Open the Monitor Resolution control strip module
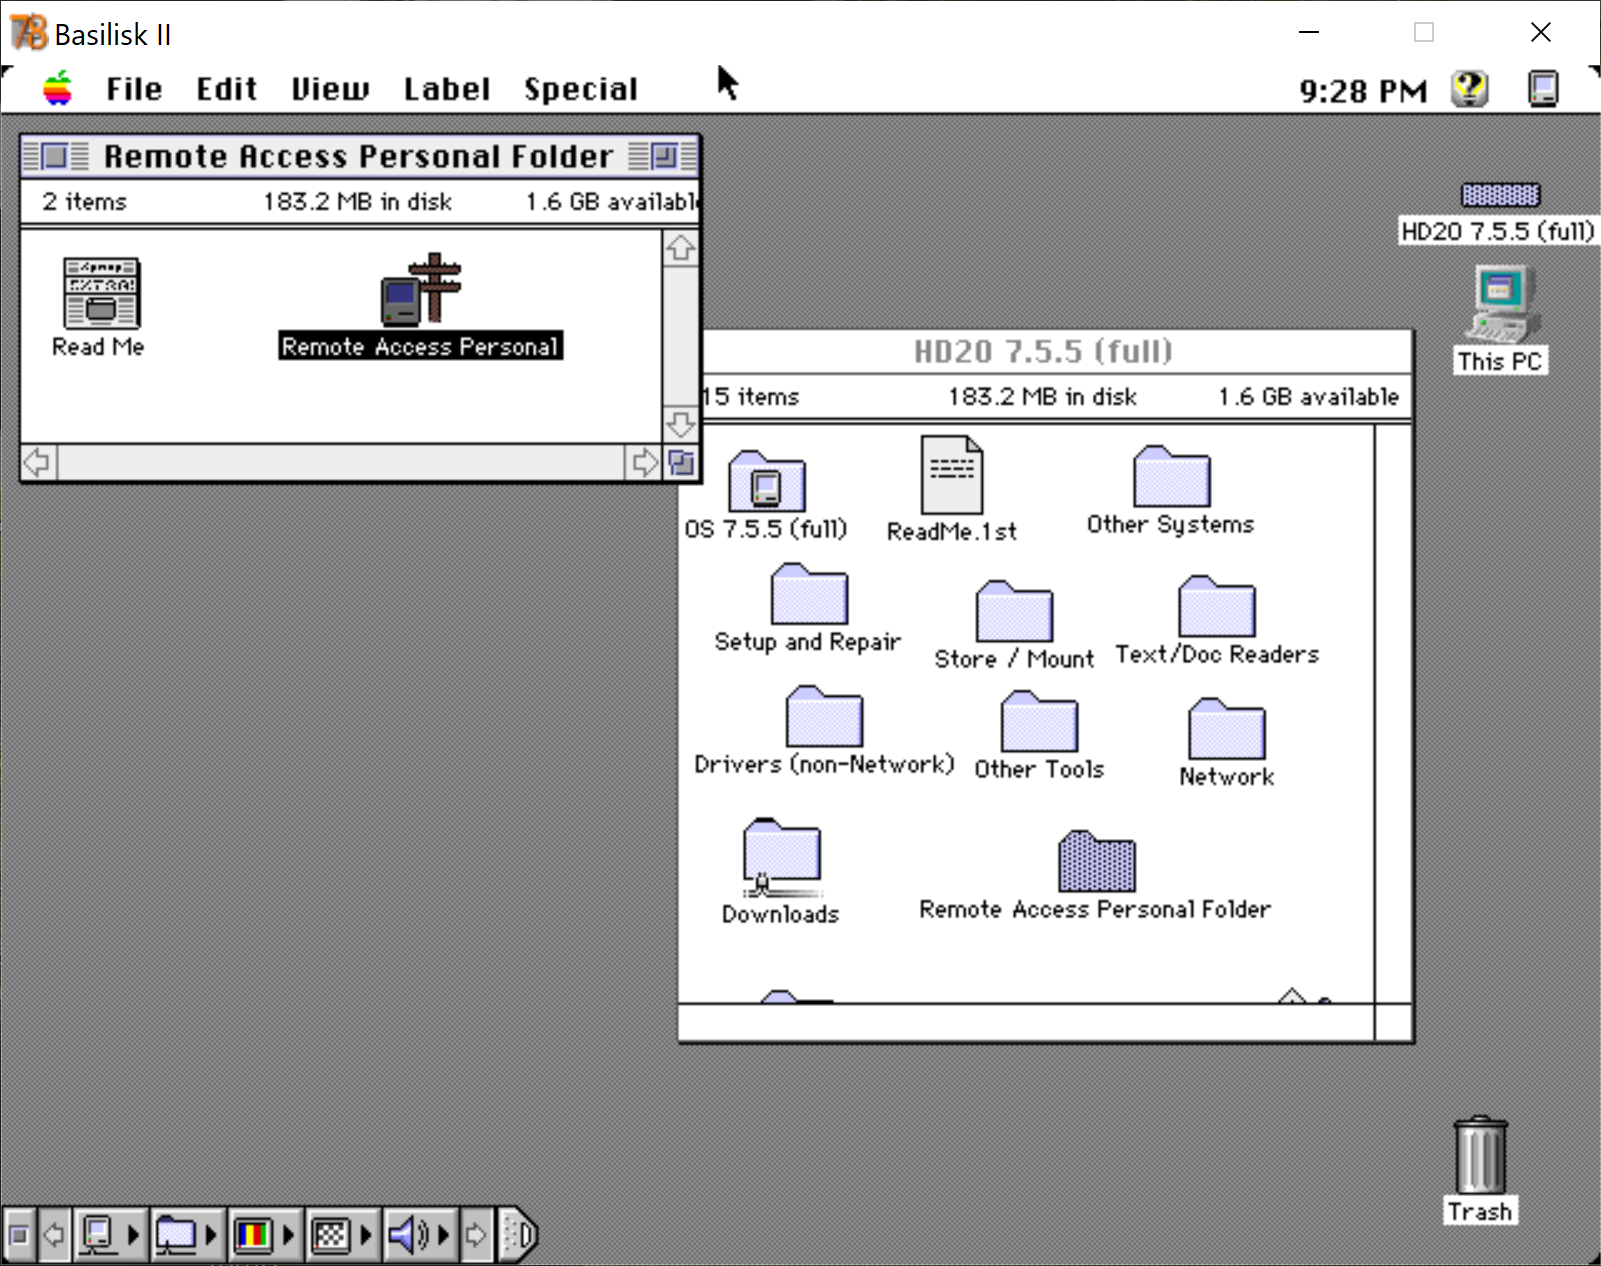 pos(342,1236)
